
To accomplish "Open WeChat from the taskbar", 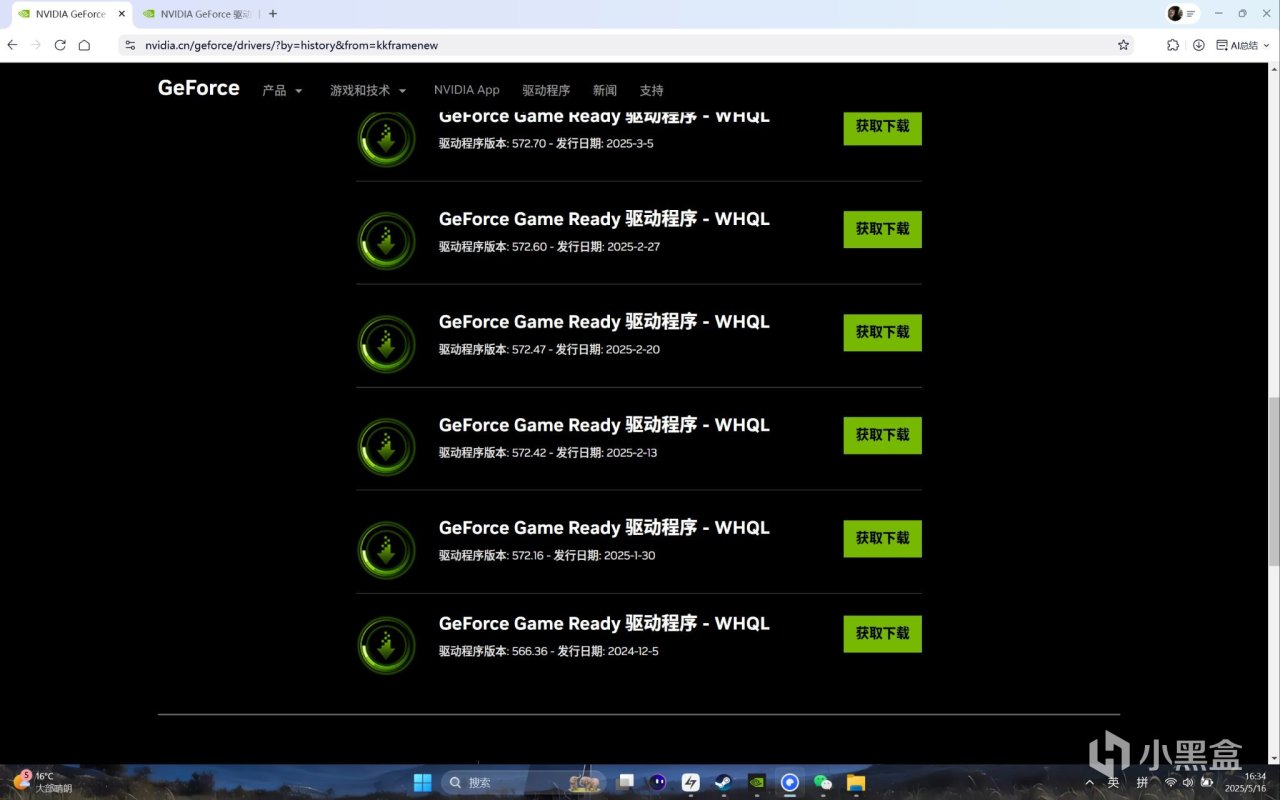I will [823, 782].
